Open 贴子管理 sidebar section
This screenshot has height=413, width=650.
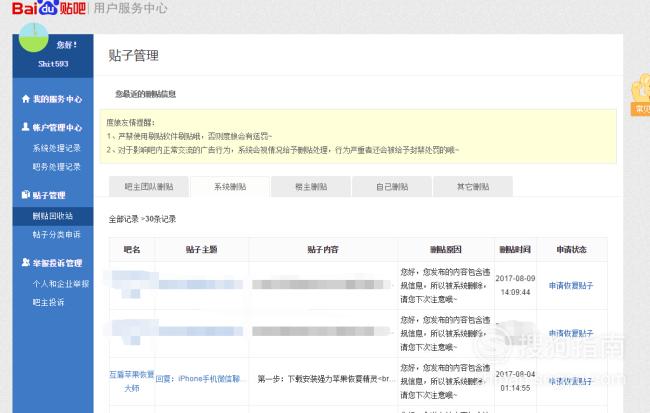coord(49,195)
